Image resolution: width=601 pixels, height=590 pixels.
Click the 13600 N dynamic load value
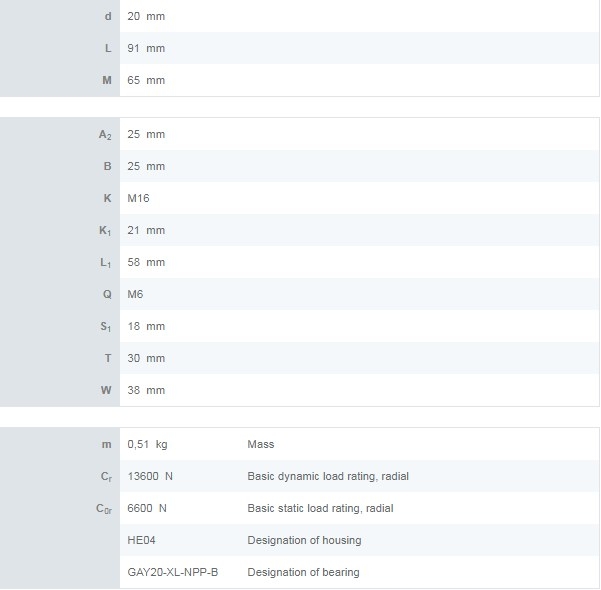[150, 477]
